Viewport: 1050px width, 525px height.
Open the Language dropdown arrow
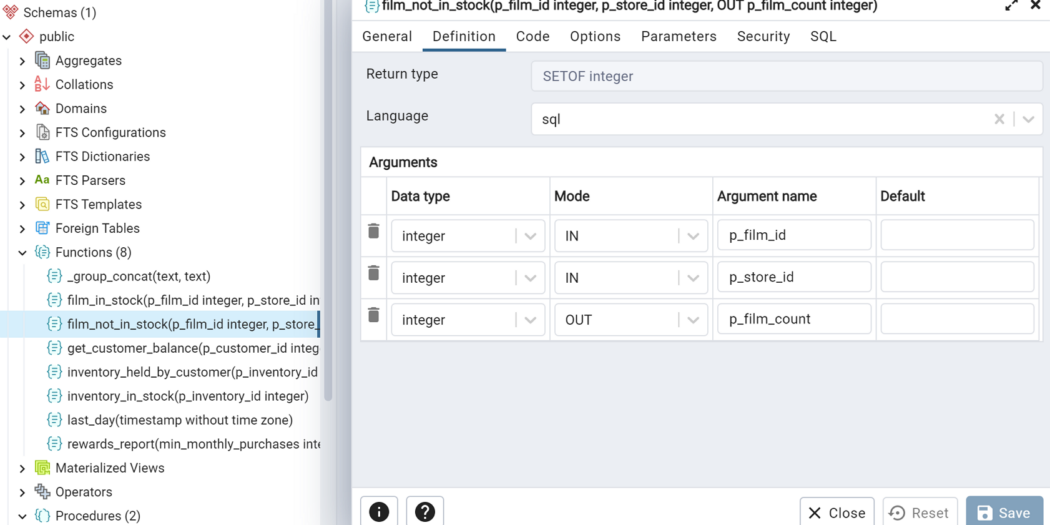point(1029,119)
